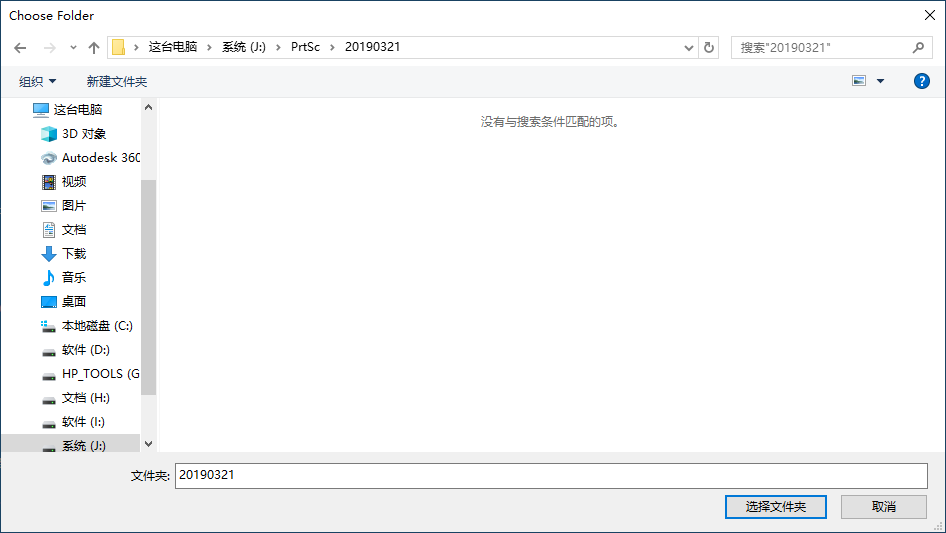
Task: Open 软件 (I:) drive
Action: click(83, 421)
